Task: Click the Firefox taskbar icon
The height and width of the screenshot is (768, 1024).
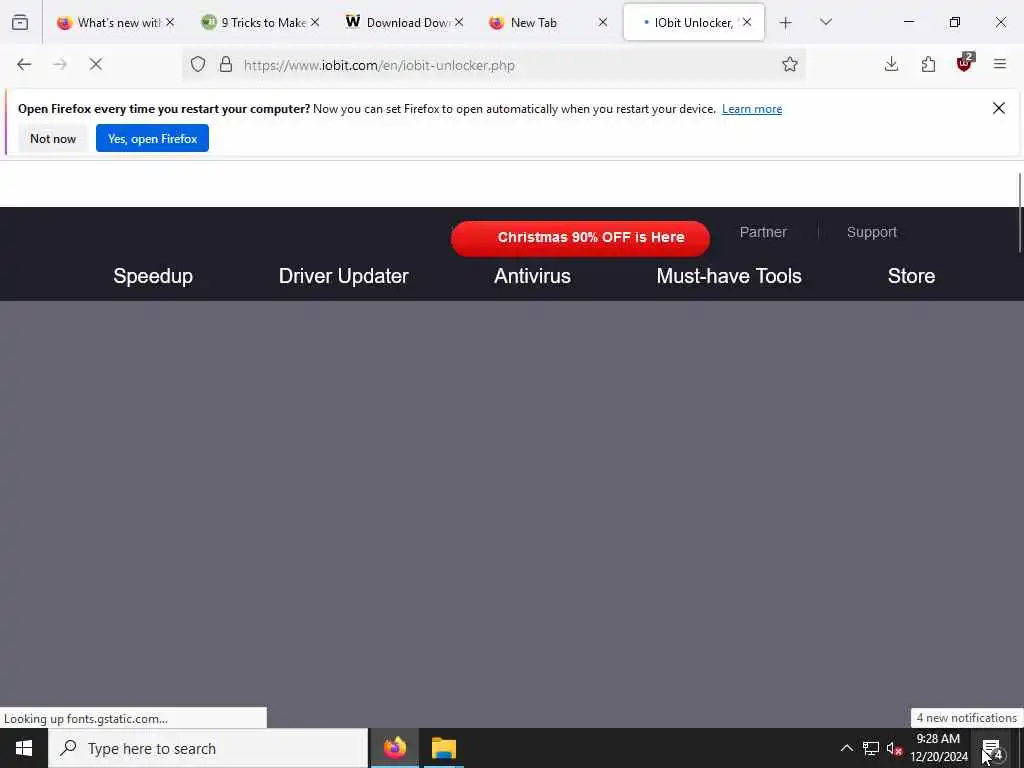Action: 394,748
